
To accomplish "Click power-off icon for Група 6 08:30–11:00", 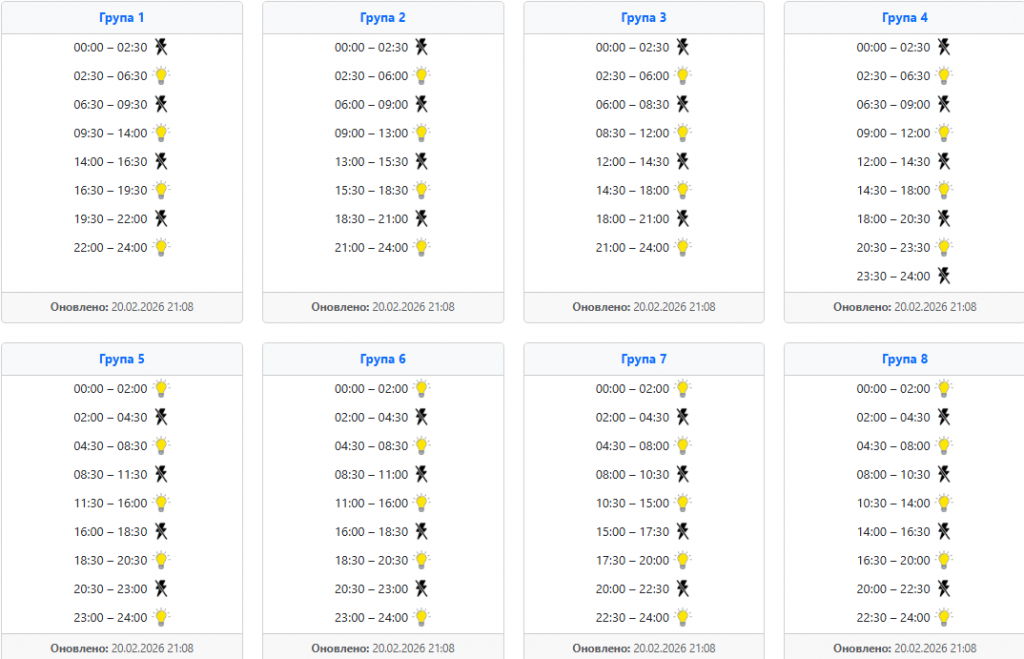I will tap(422, 474).
